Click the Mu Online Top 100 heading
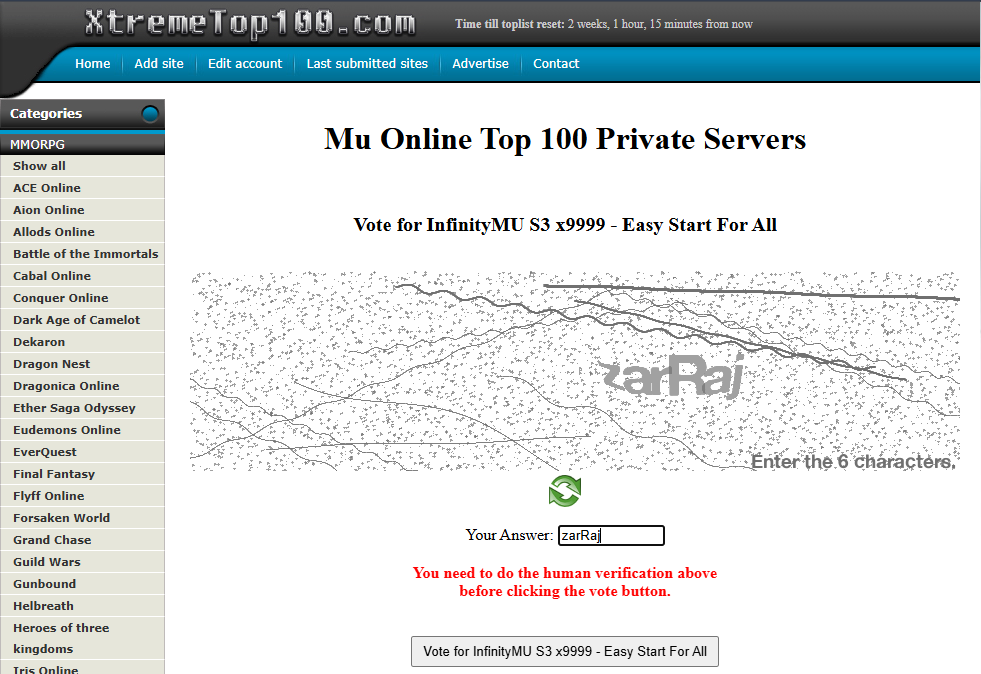The image size is (981, 674). [x=565, y=139]
